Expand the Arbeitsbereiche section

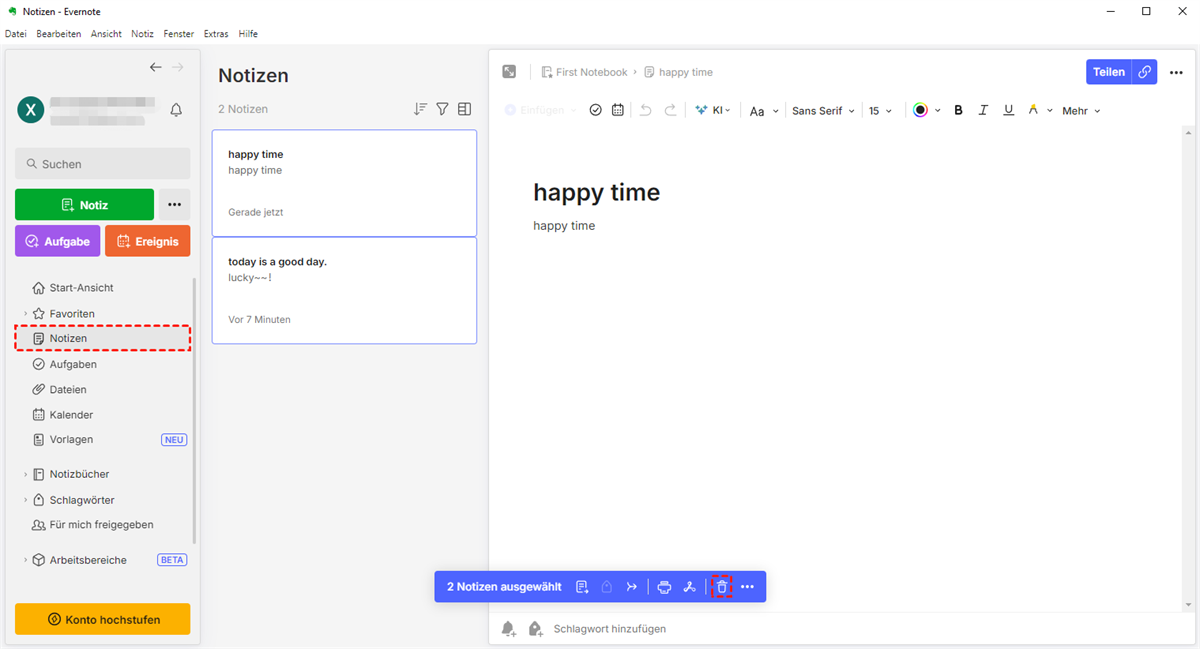point(25,560)
